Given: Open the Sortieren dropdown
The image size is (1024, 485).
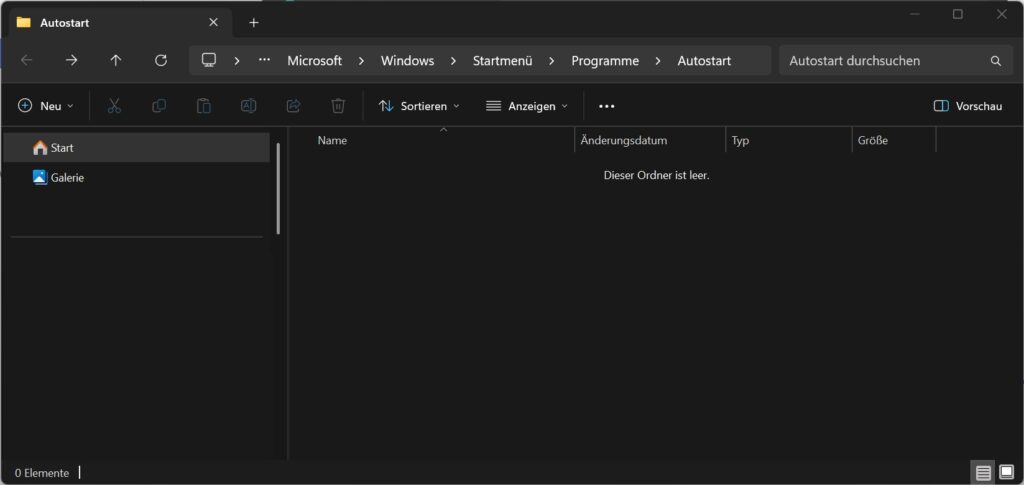Looking at the screenshot, I should coord(419,106).
